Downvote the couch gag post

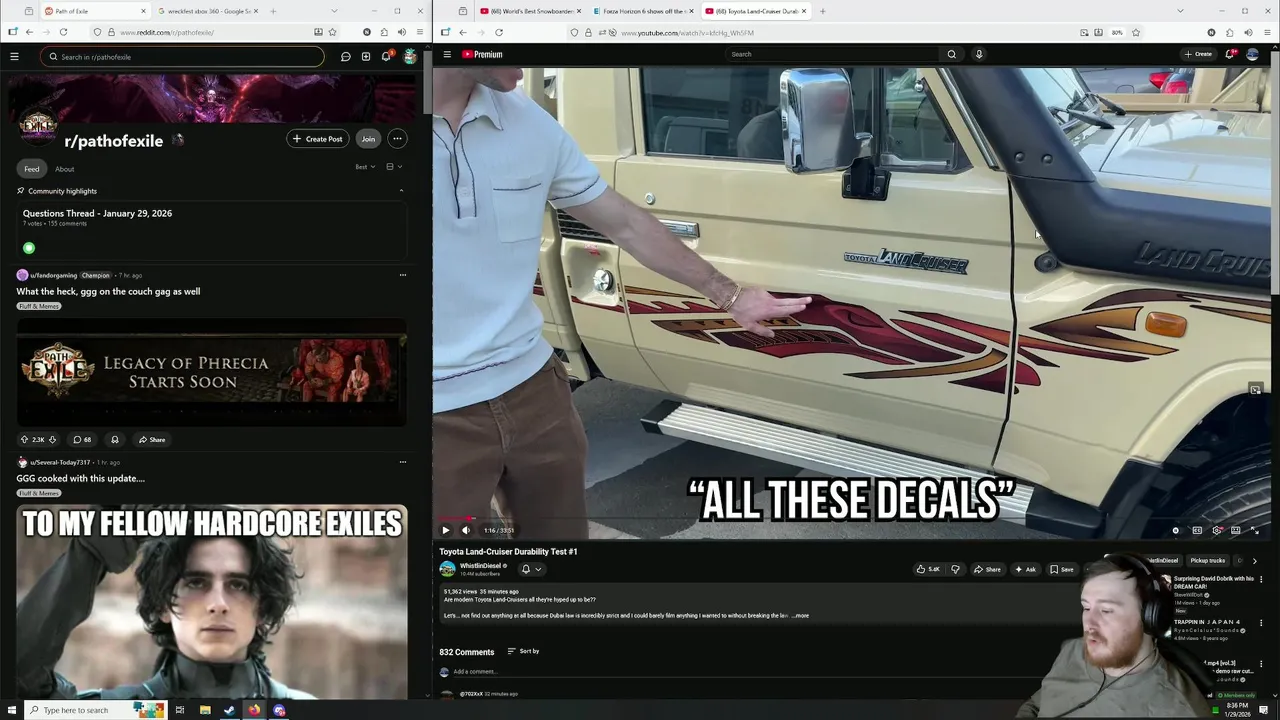(52, 440)
